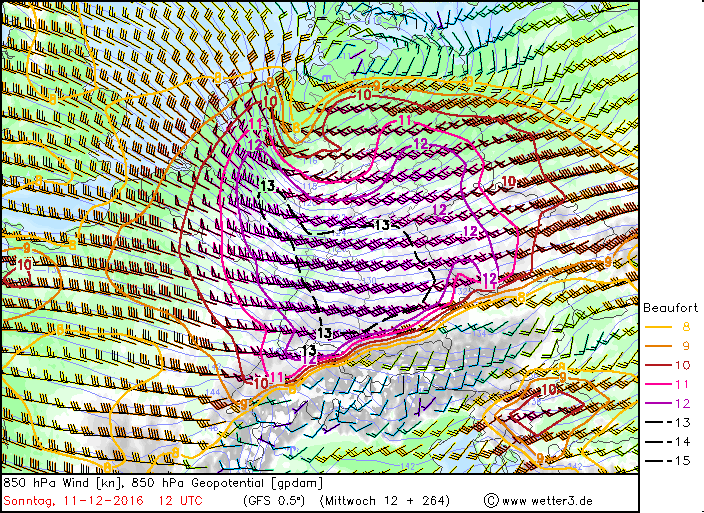Select the dashed line swatch beside legend 14

tap(658, 442)
